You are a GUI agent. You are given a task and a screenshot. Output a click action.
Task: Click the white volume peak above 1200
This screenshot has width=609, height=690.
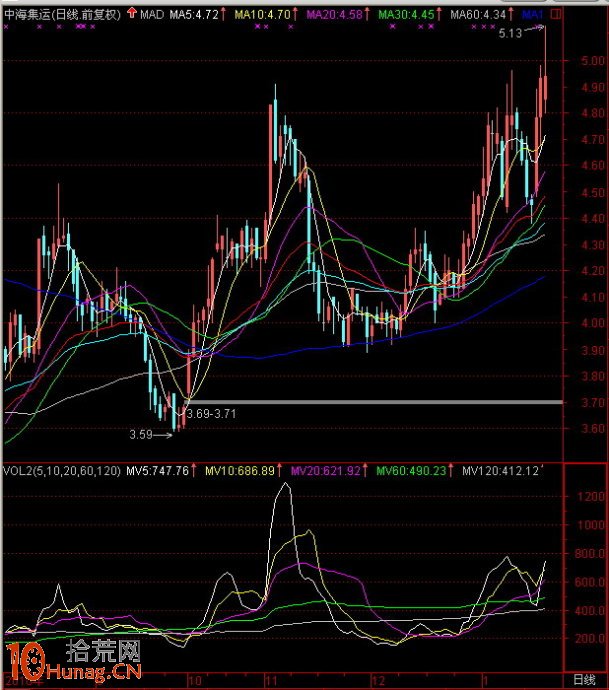click(286, 484)
